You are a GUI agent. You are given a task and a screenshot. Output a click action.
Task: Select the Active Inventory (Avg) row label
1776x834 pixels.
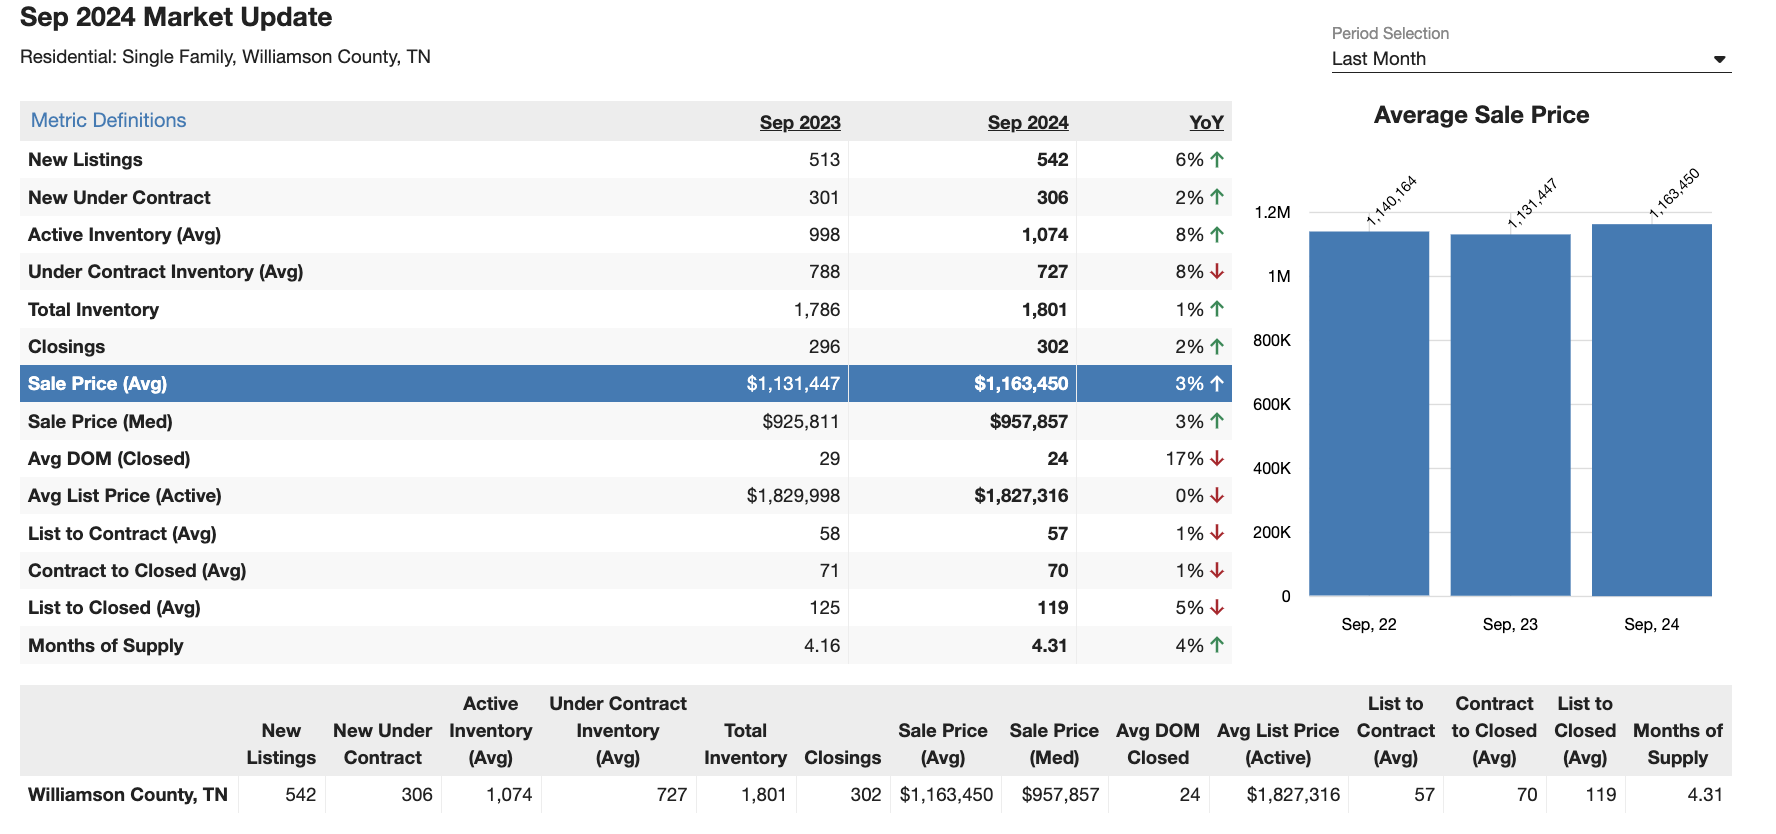tap(124, 235)
